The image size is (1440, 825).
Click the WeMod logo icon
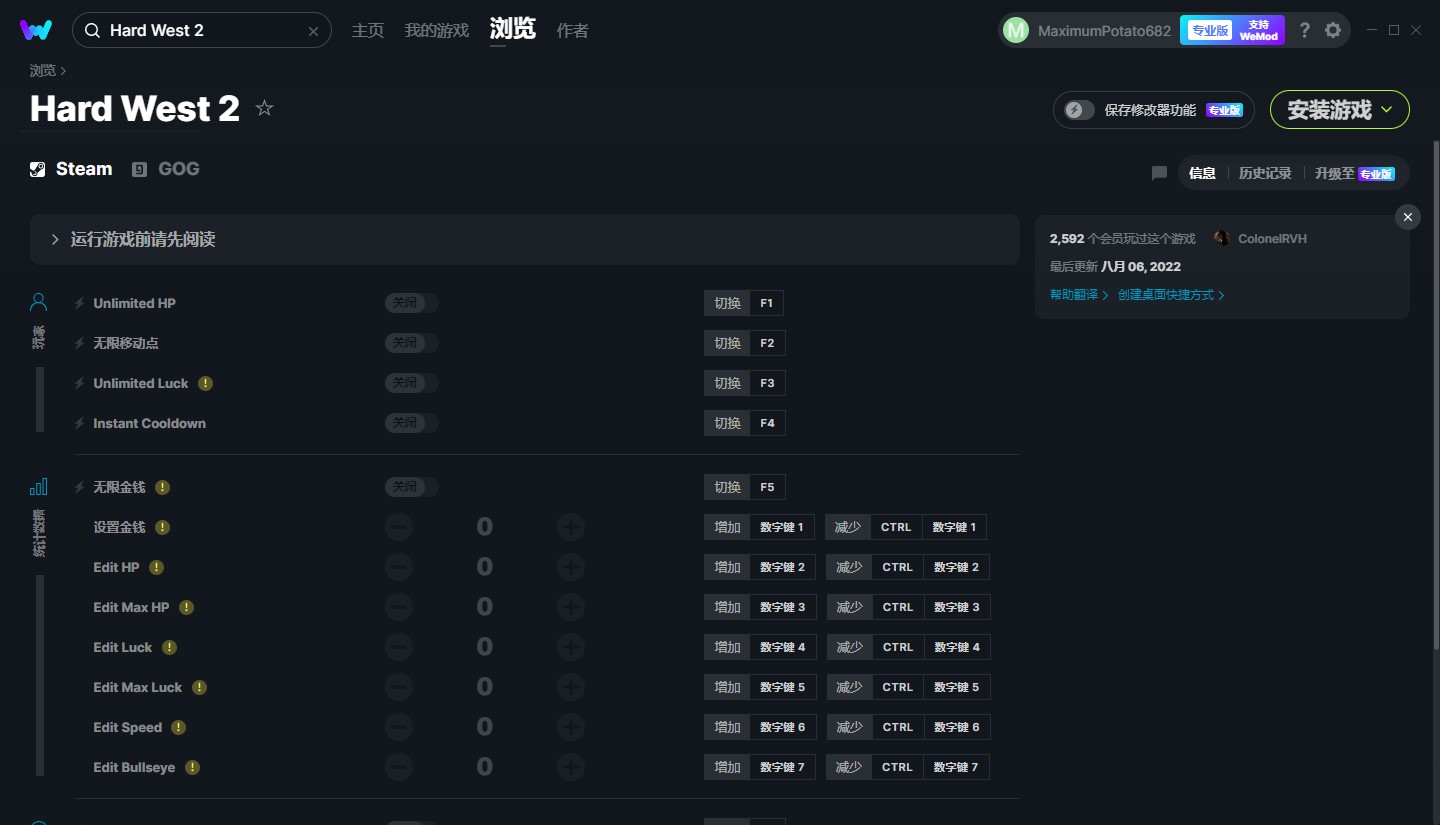36,30
